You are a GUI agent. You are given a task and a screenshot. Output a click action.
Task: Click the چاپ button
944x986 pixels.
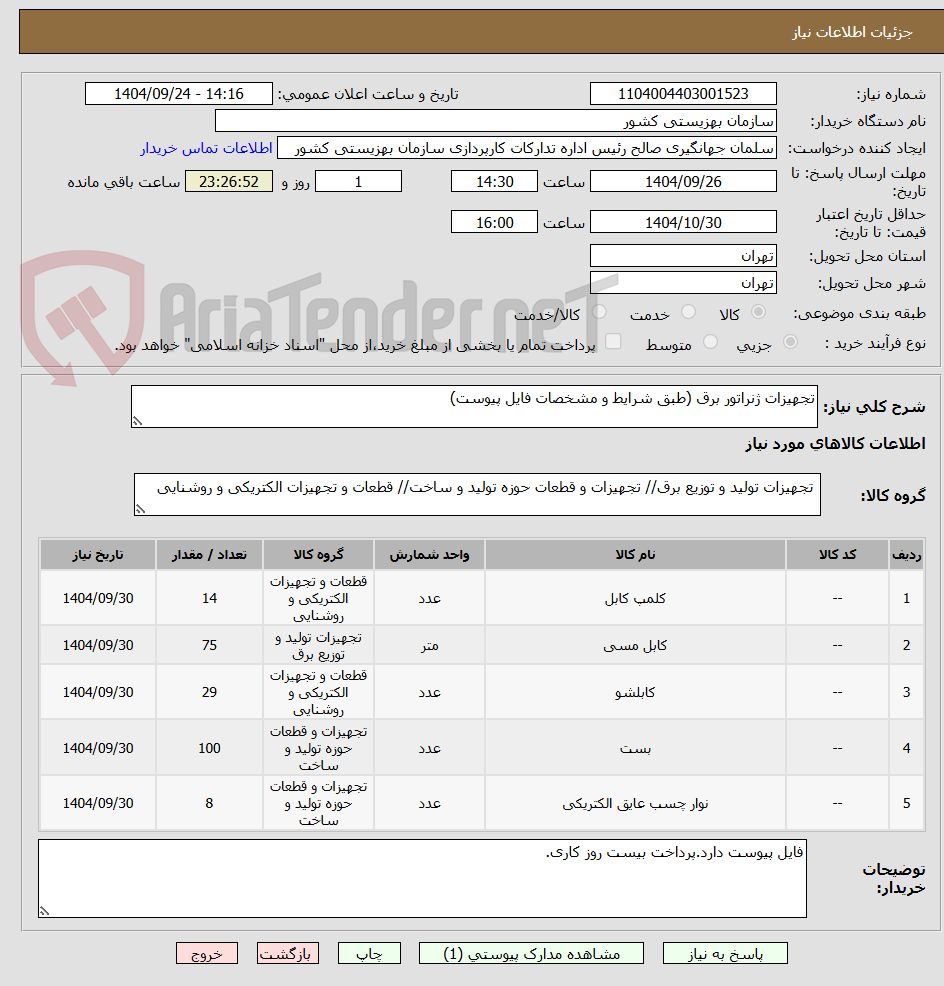click(x=369, y=953)
